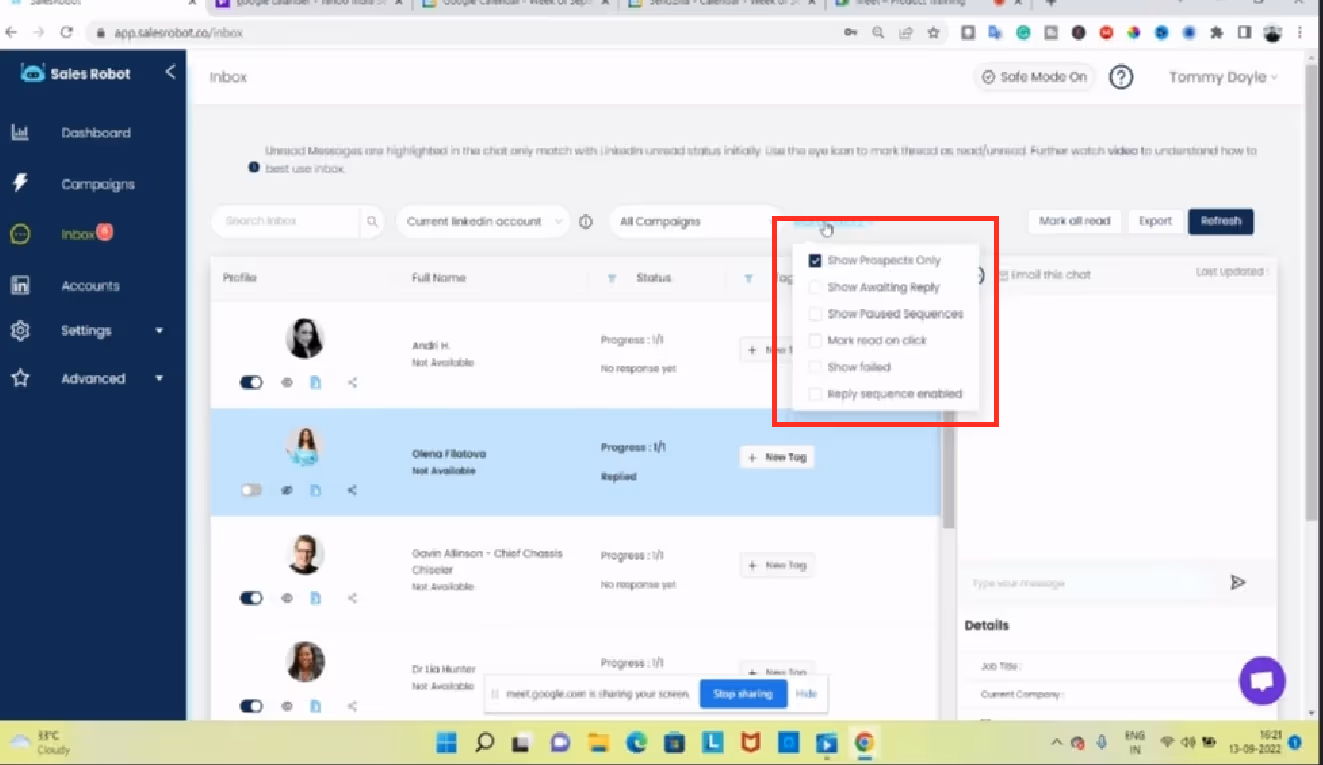Click the help question mark icon
1323x765 pixels.
point(1121,77)
